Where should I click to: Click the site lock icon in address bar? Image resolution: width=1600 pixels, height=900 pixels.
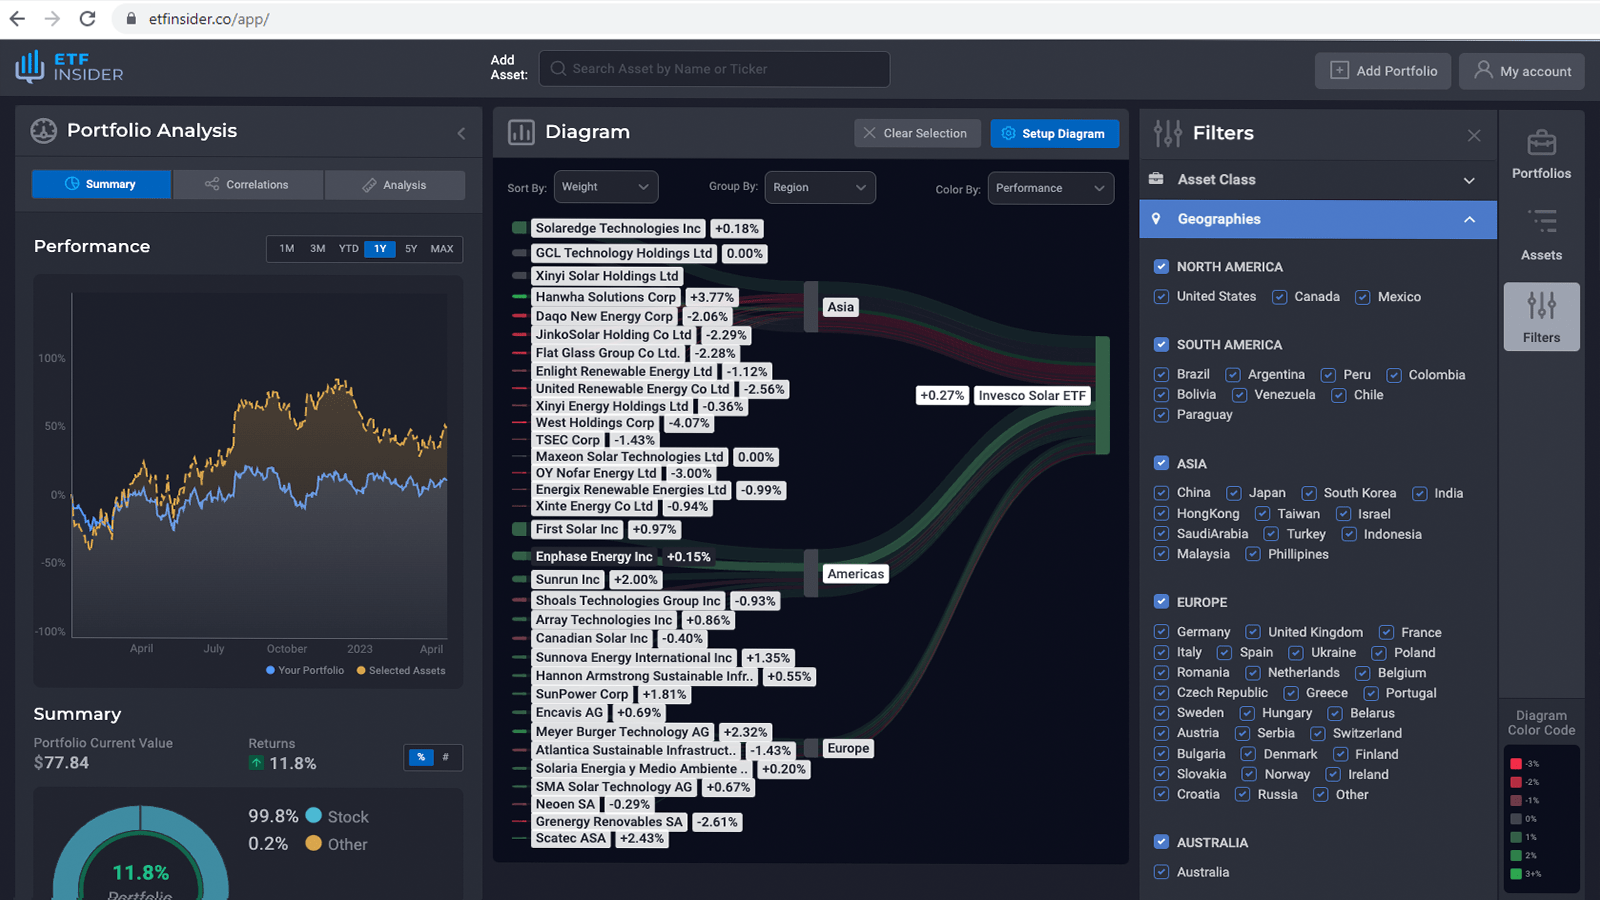pyautogui.click(x=130, y=19)
